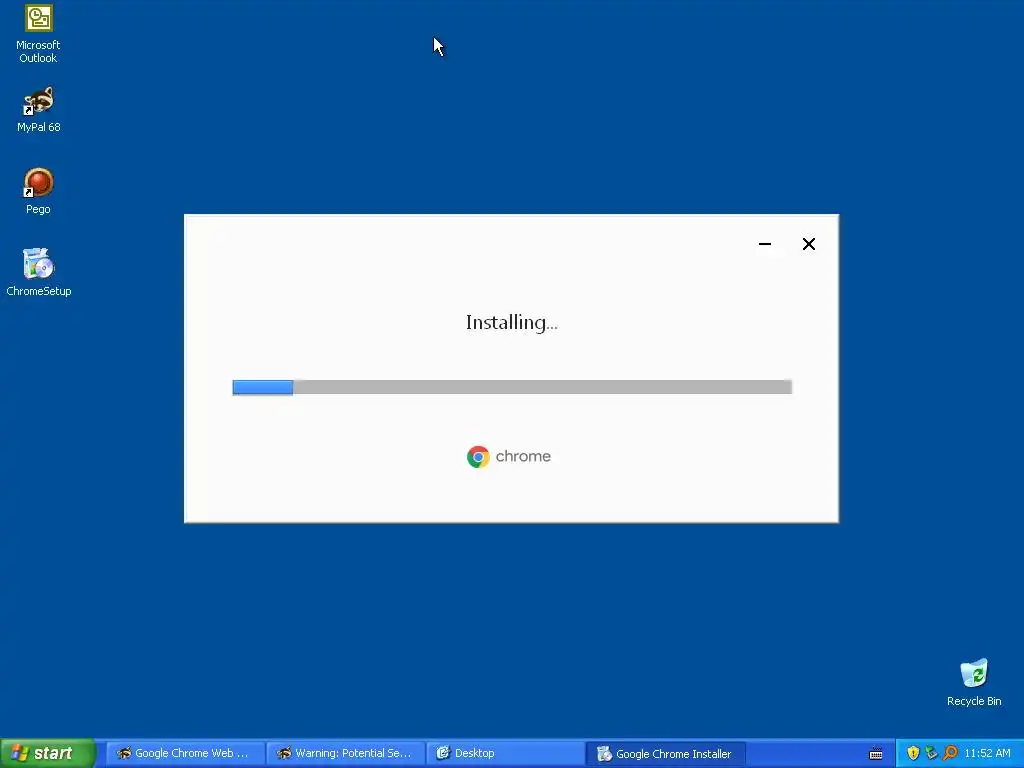The image size is (1024, 768).
Task: Click the Installing... status text
Action: click(511, 323)
